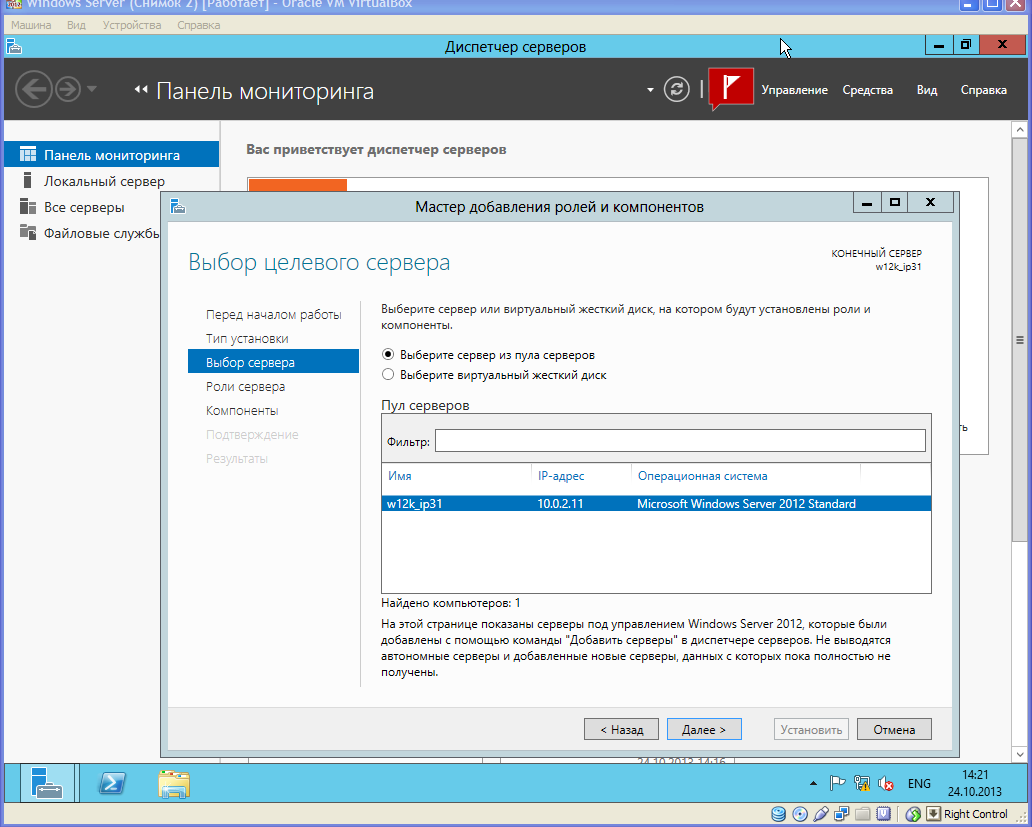Viewport: 1032px width, 827px height.
Task: Click the muted volume tray icon
Action: pos(886,783)
